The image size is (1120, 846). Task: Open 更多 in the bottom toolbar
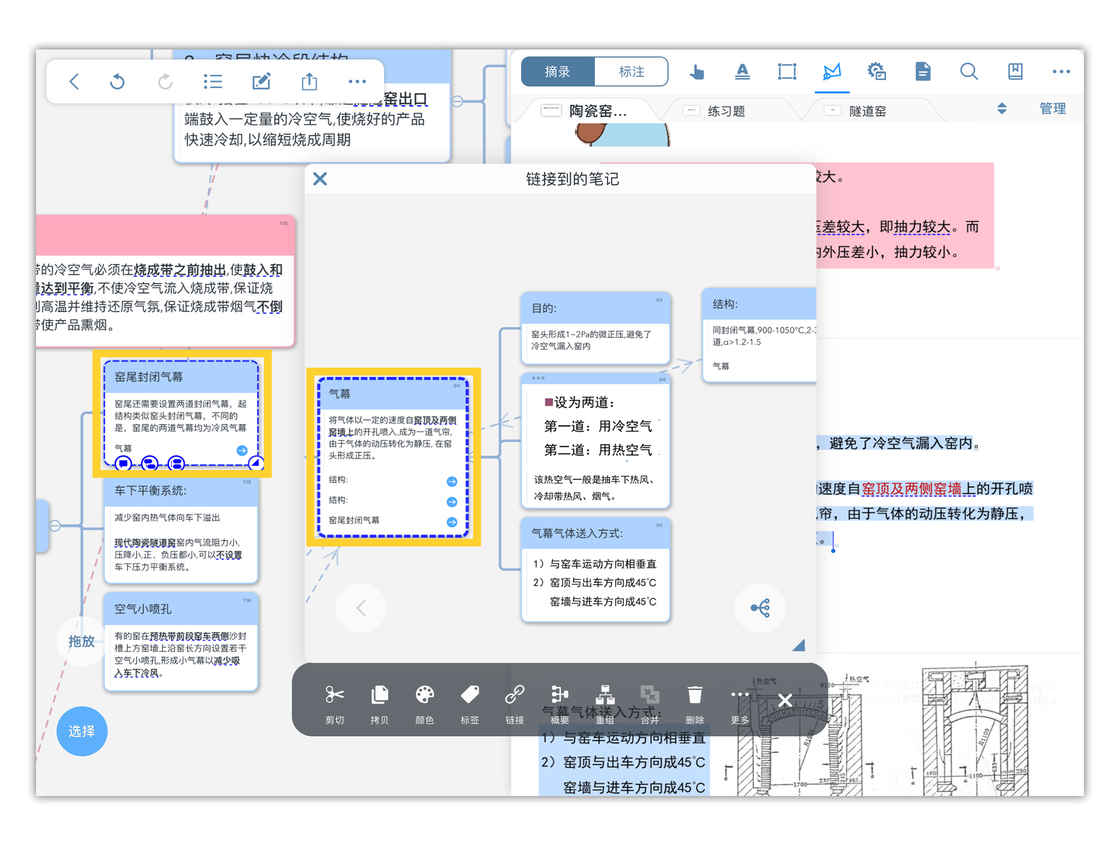pos(740,704)
